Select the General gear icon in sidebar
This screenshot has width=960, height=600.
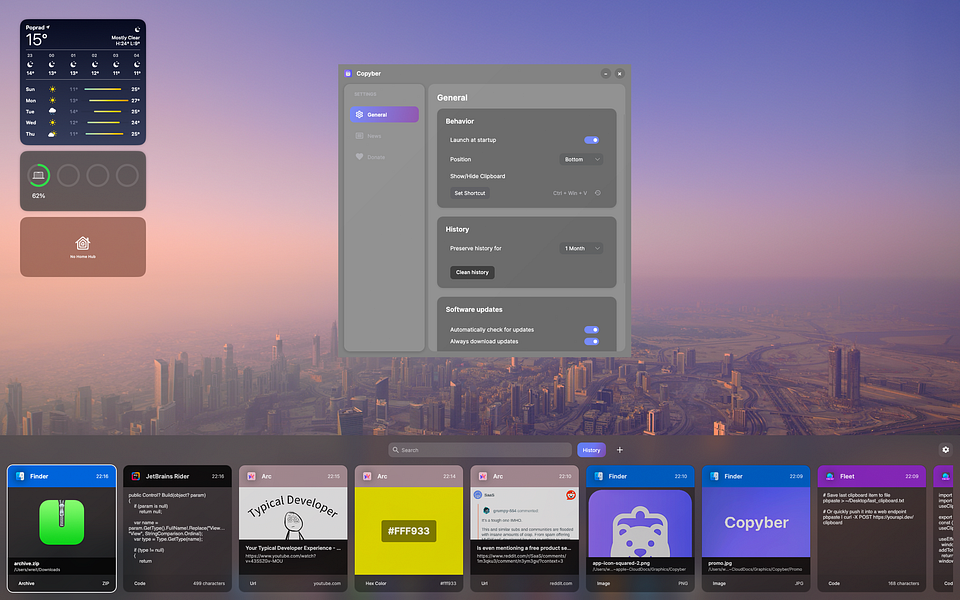pos(359,114)
